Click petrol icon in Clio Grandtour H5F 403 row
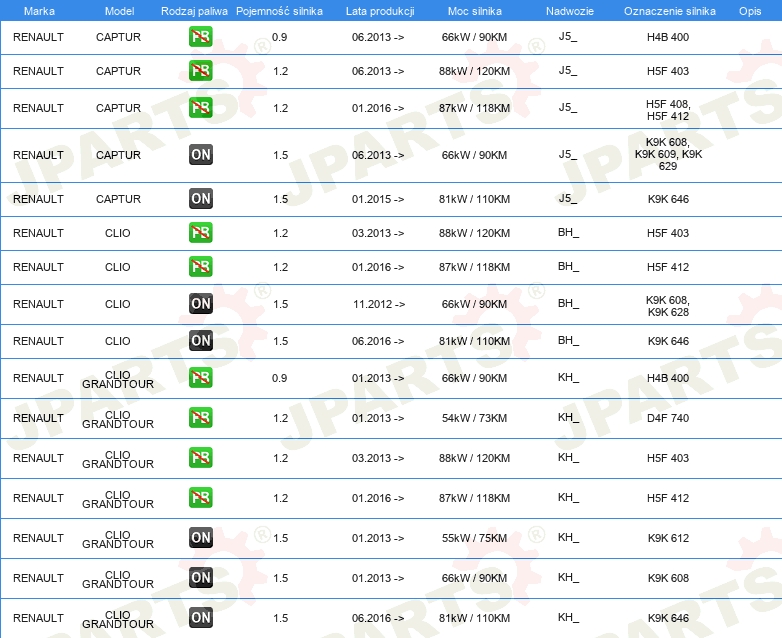This screenshot has width=782, height=638. click(200, 457)
